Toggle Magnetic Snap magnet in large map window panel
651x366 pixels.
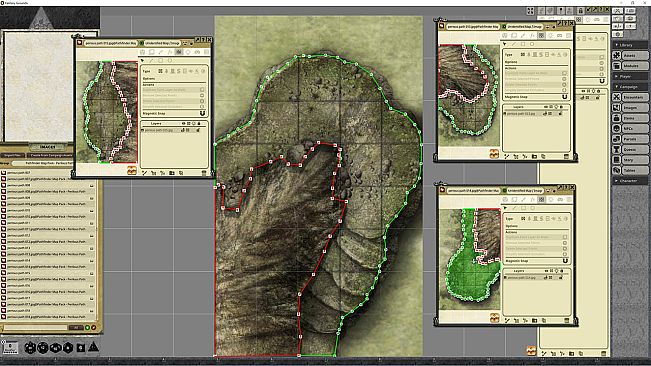pyautogui.click(x=602, y=81)
